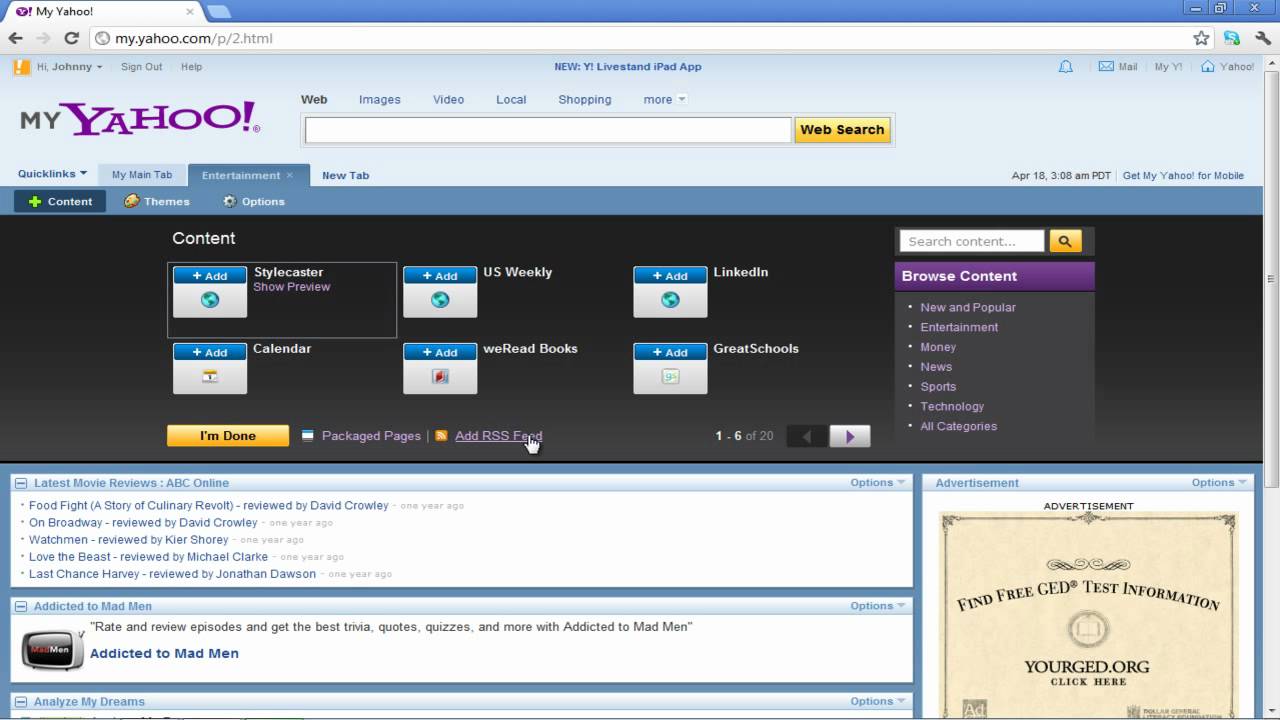Click the weRead Books module icon
Image resolution: width=1280 pixels, height=720 pixels.
(440, 377)
